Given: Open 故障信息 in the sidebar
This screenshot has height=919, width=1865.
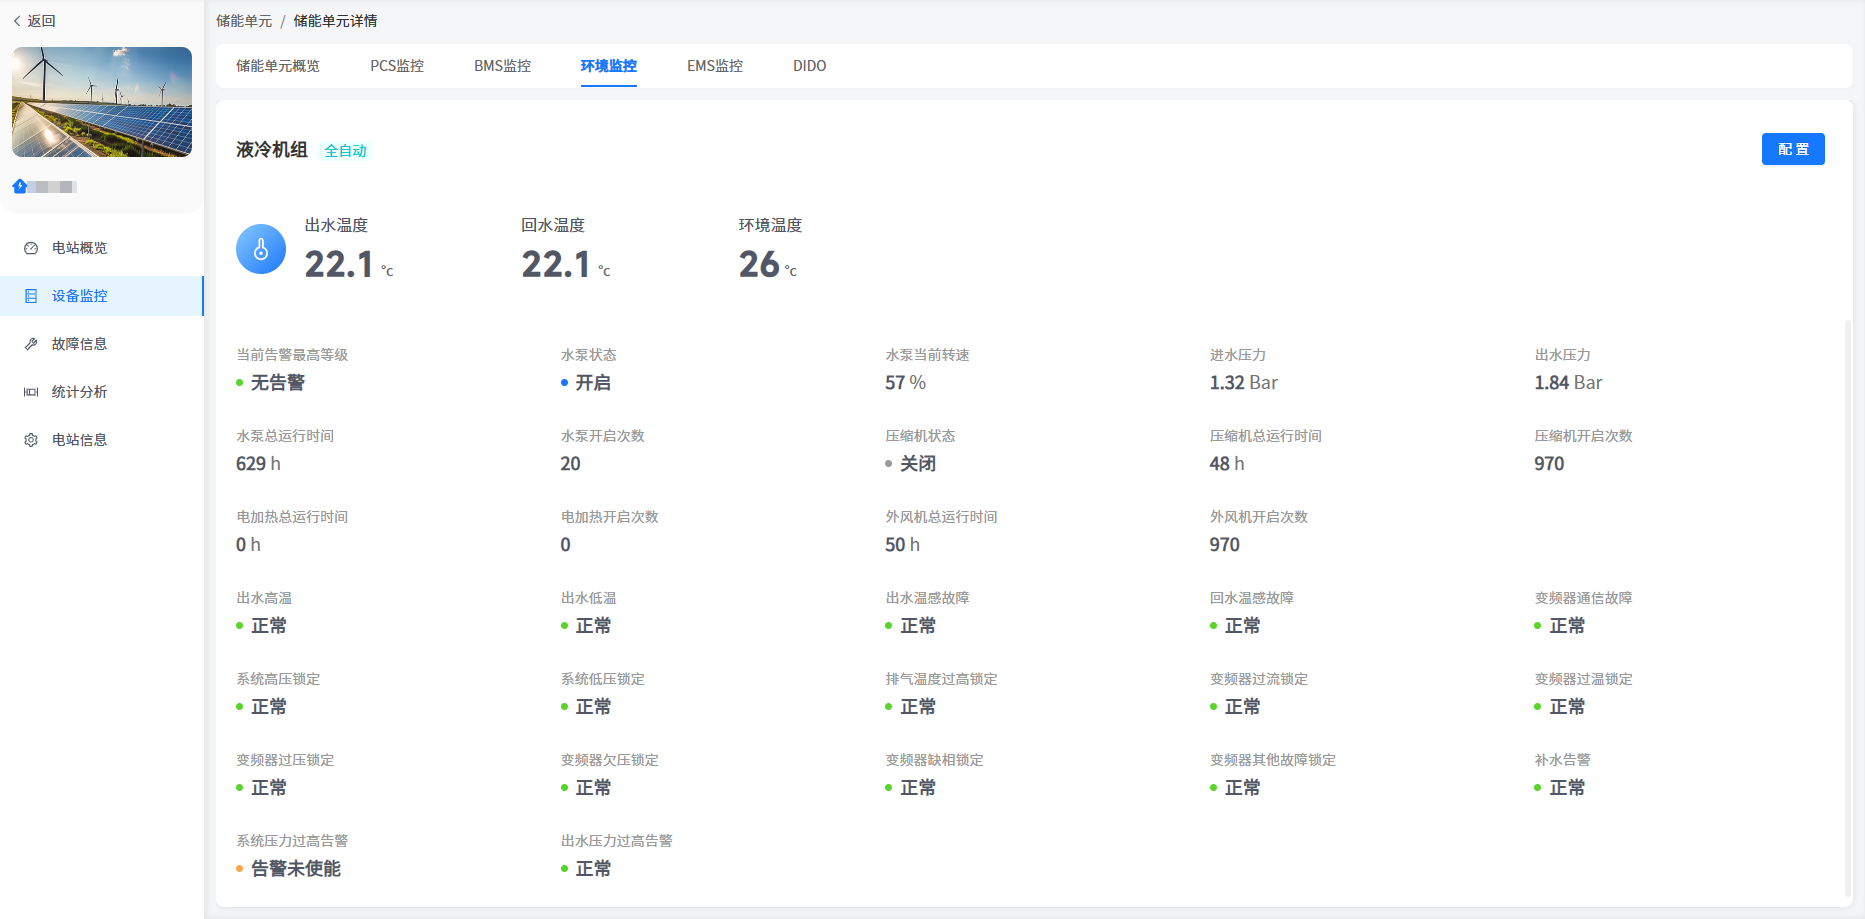Looking at the screenshot, I should pos(79,344).
